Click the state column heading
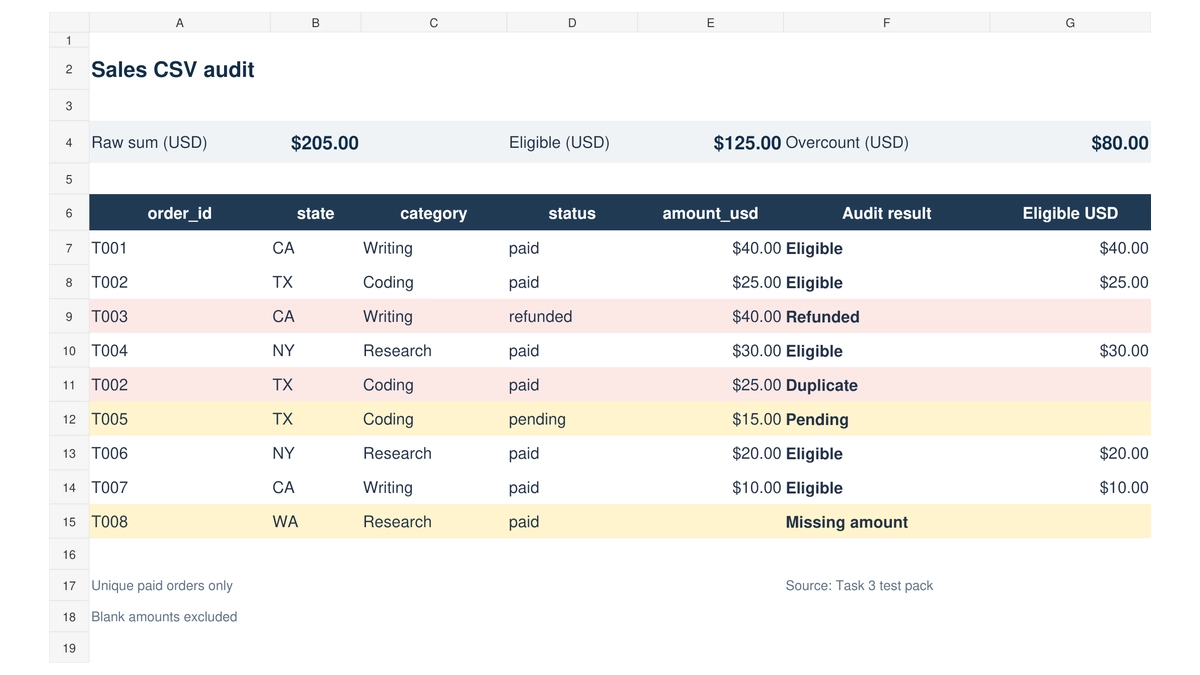1200x675 pixels. coord(315,213)
